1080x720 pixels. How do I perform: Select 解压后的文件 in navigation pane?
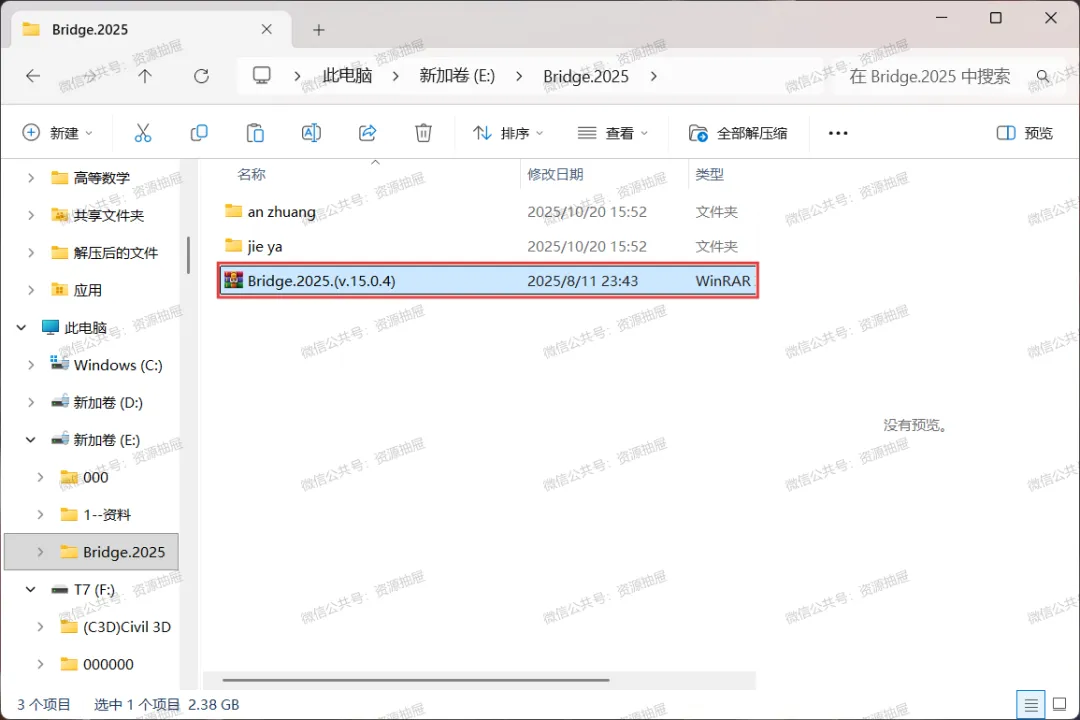[116, 253]
